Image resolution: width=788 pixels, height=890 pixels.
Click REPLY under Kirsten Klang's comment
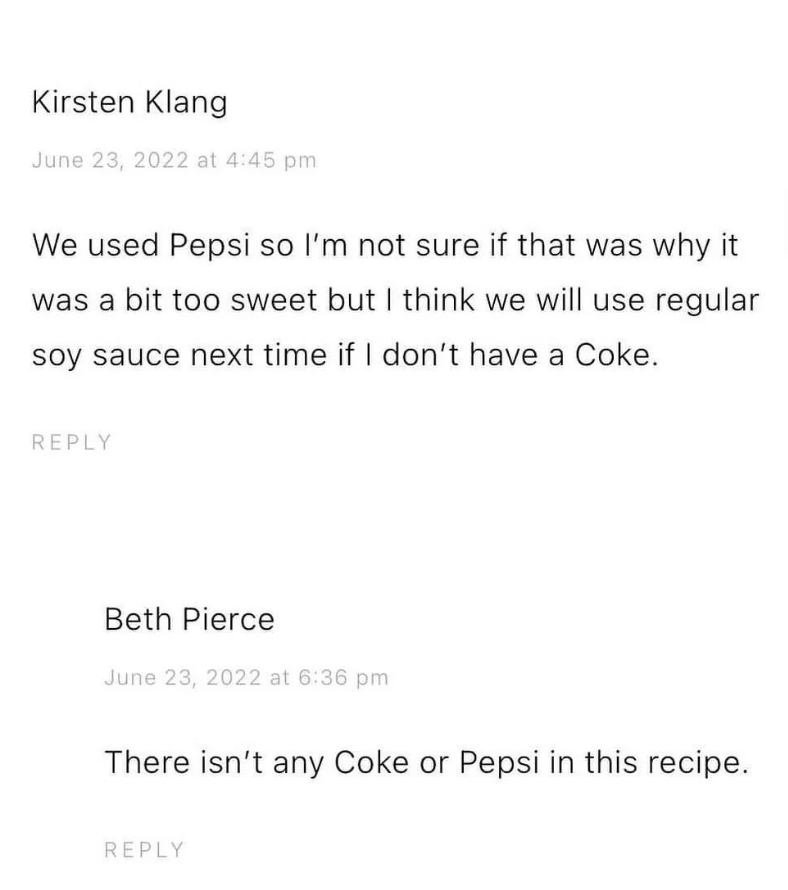(x=72, y=442)
